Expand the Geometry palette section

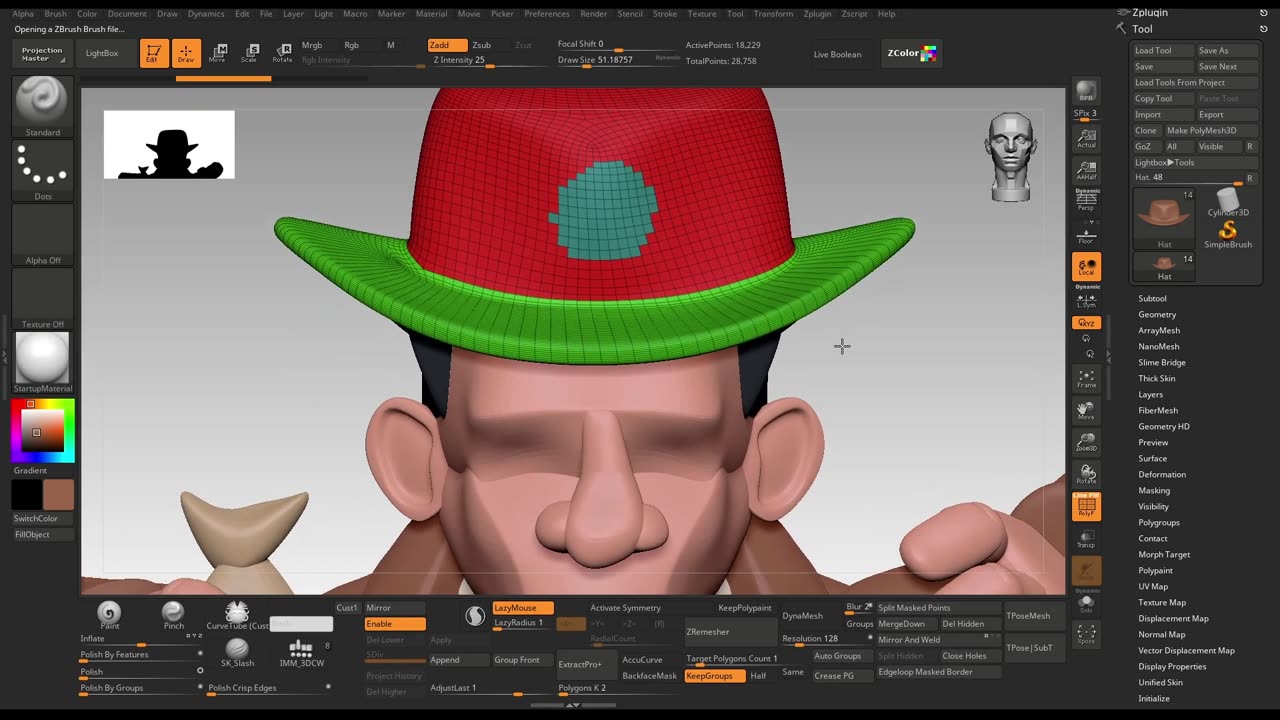[1157, 314]
